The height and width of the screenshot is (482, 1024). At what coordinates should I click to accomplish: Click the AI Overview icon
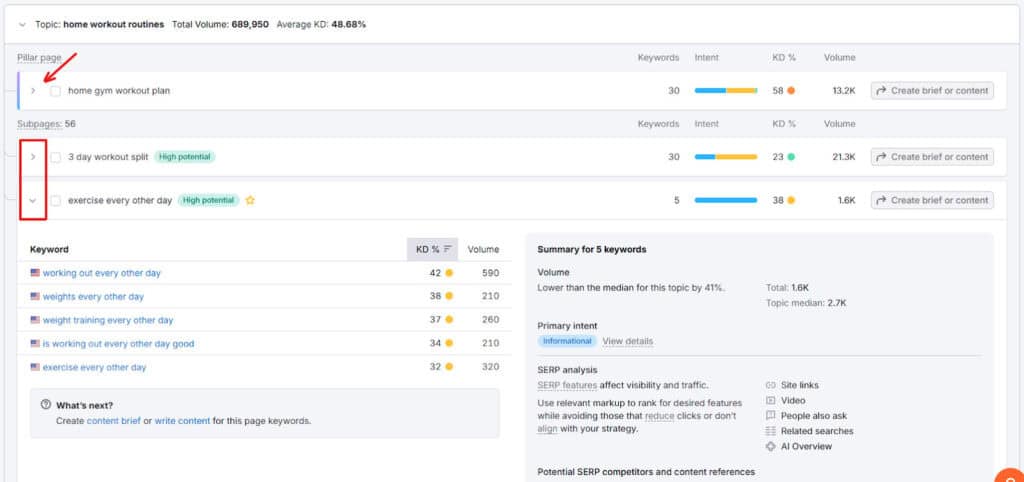pyautogui.click(x=771, y=447)
